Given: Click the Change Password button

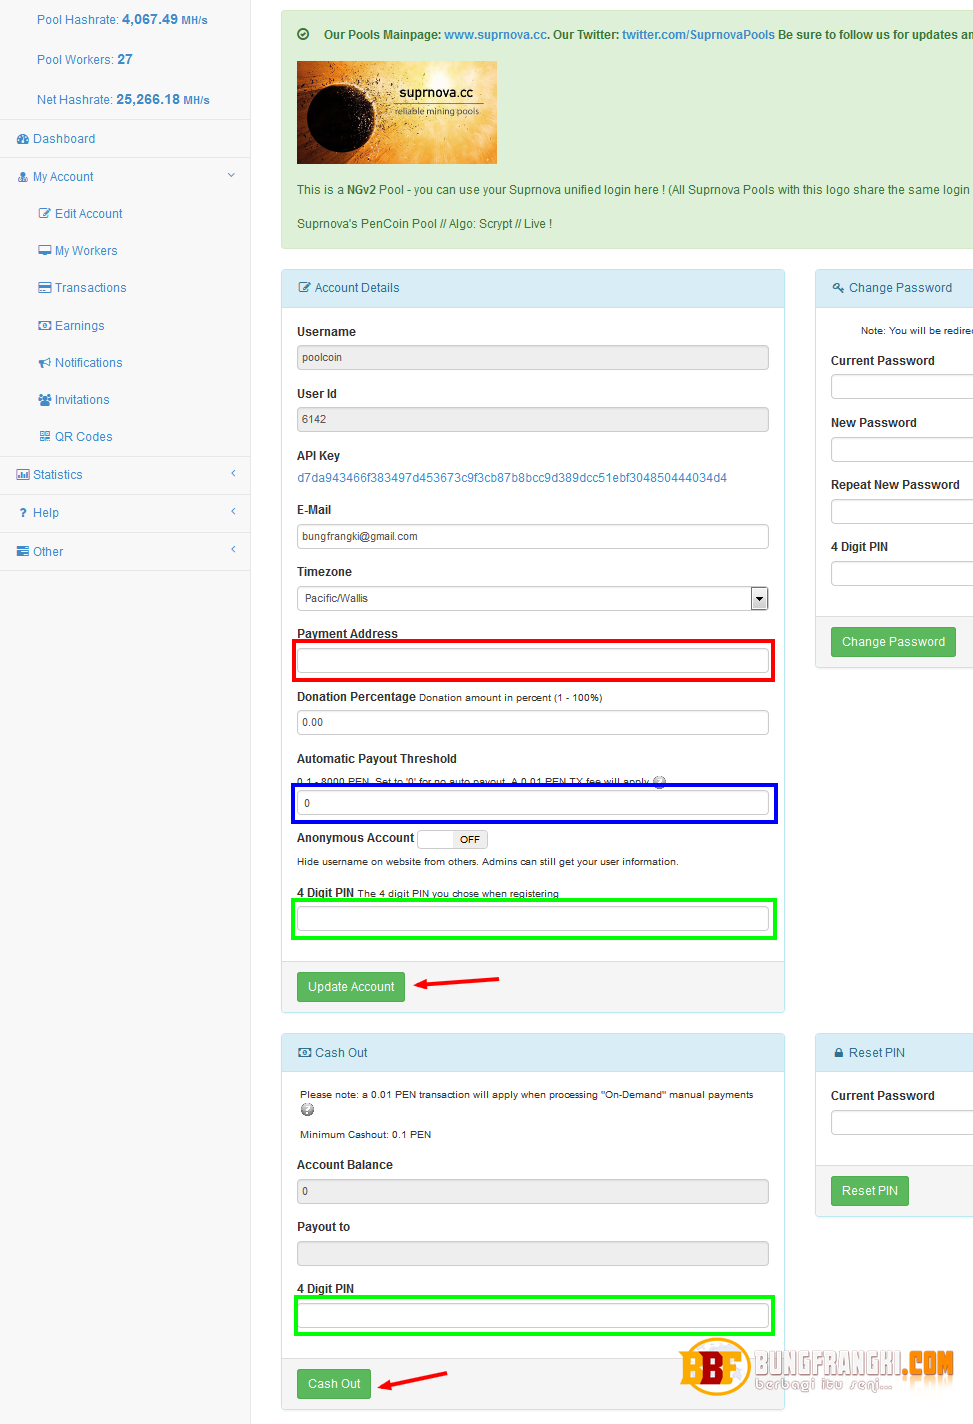Looking at the screenshot, I should pos(893,642).
